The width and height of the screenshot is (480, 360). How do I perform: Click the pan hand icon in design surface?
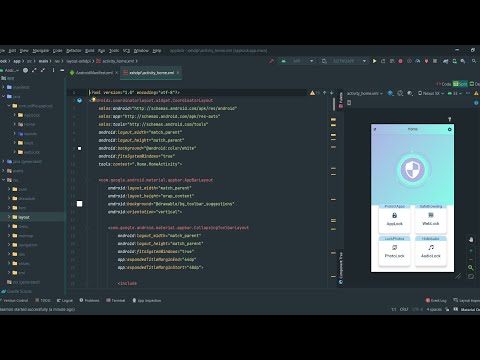tap(471, 240)
